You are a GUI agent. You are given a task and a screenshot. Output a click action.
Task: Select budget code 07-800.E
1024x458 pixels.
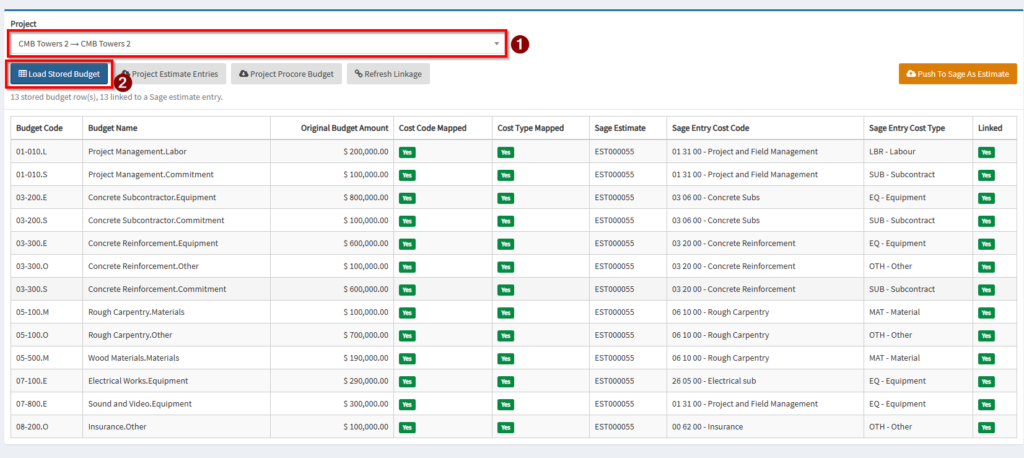(32, 404)
